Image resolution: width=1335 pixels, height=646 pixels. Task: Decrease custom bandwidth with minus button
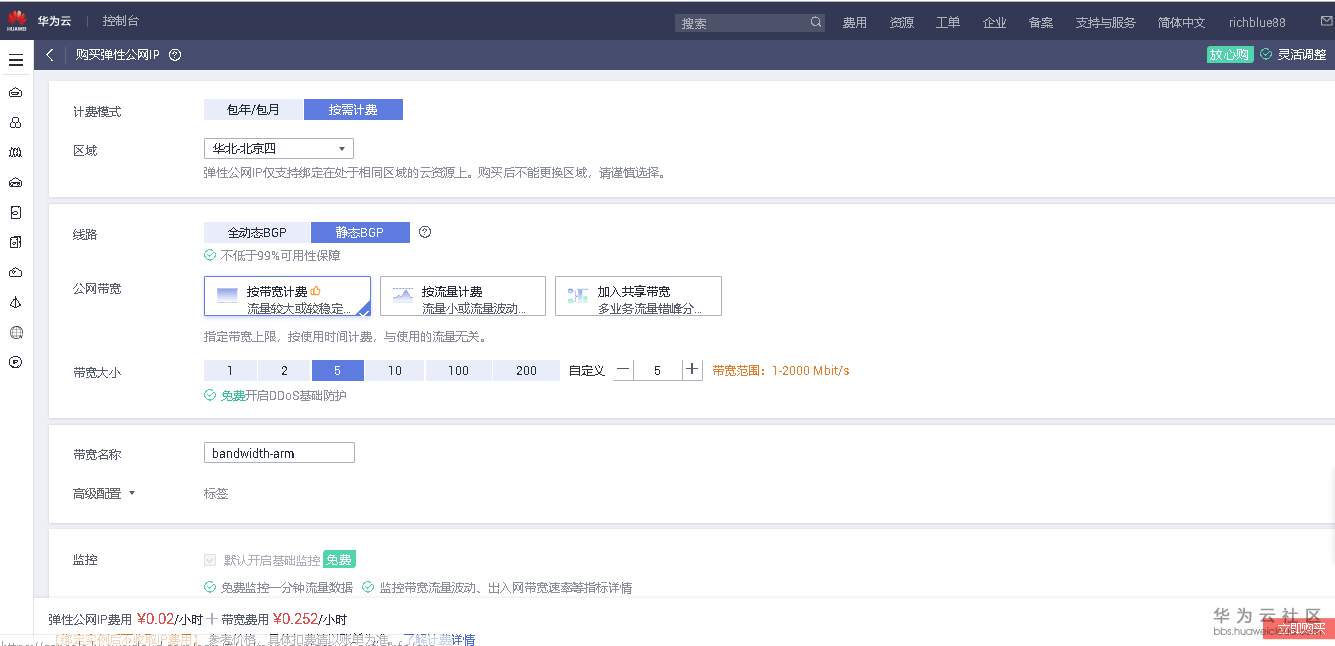[x=623, y=370]
